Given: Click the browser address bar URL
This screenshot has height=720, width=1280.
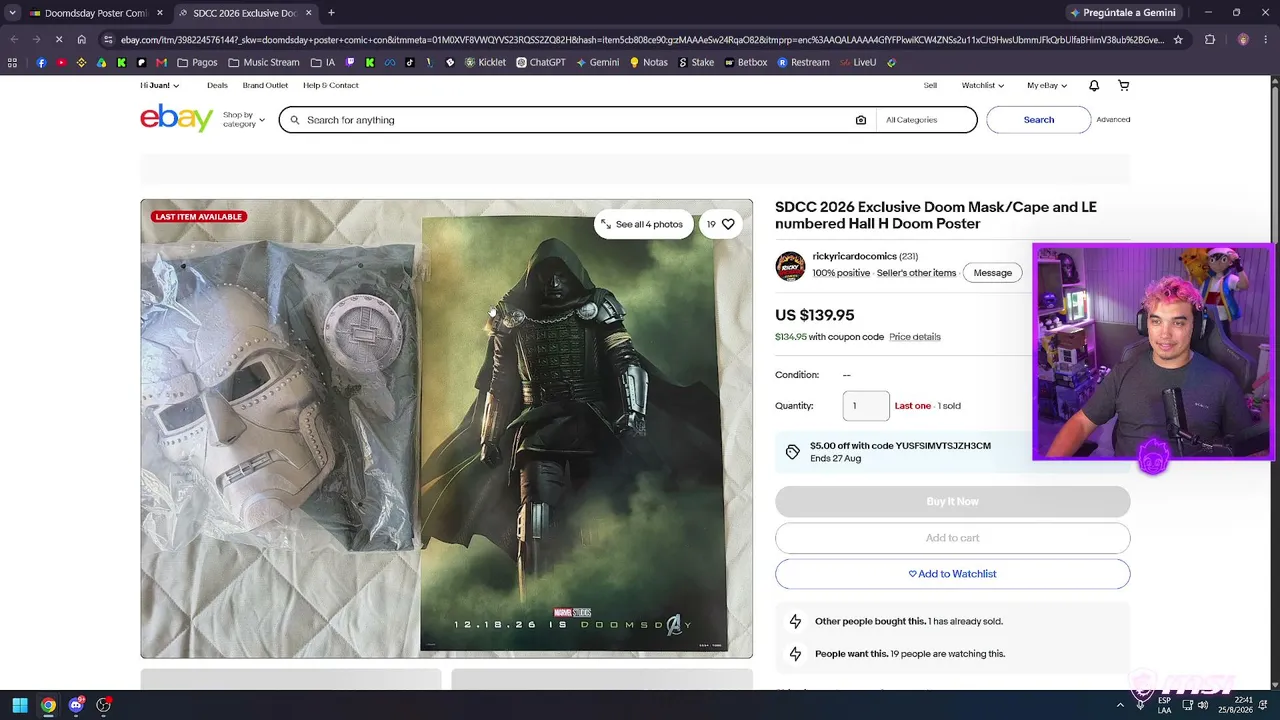Looking at the screenshot, I should pyautogui.click(x=640, y=40).
